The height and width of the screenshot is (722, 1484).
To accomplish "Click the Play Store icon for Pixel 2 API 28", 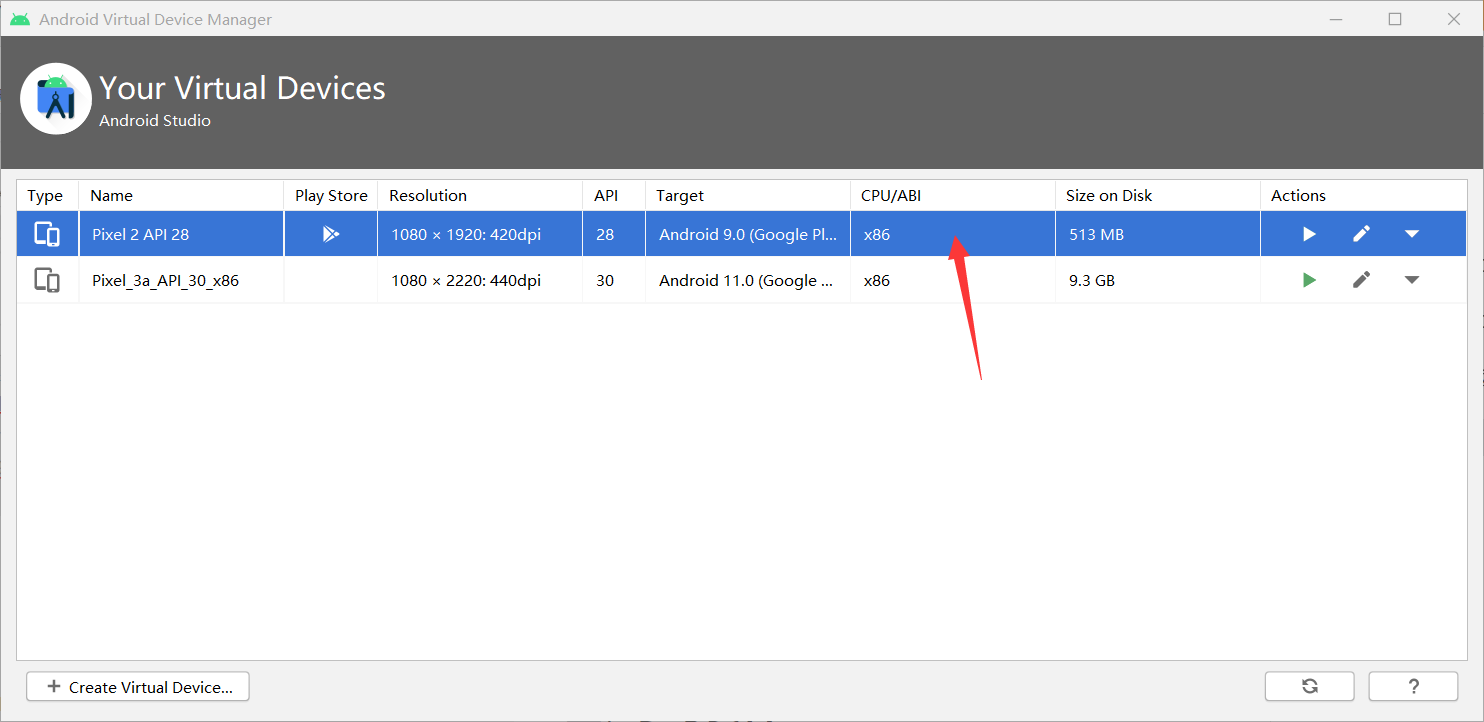I will click(x=331, y=234).
